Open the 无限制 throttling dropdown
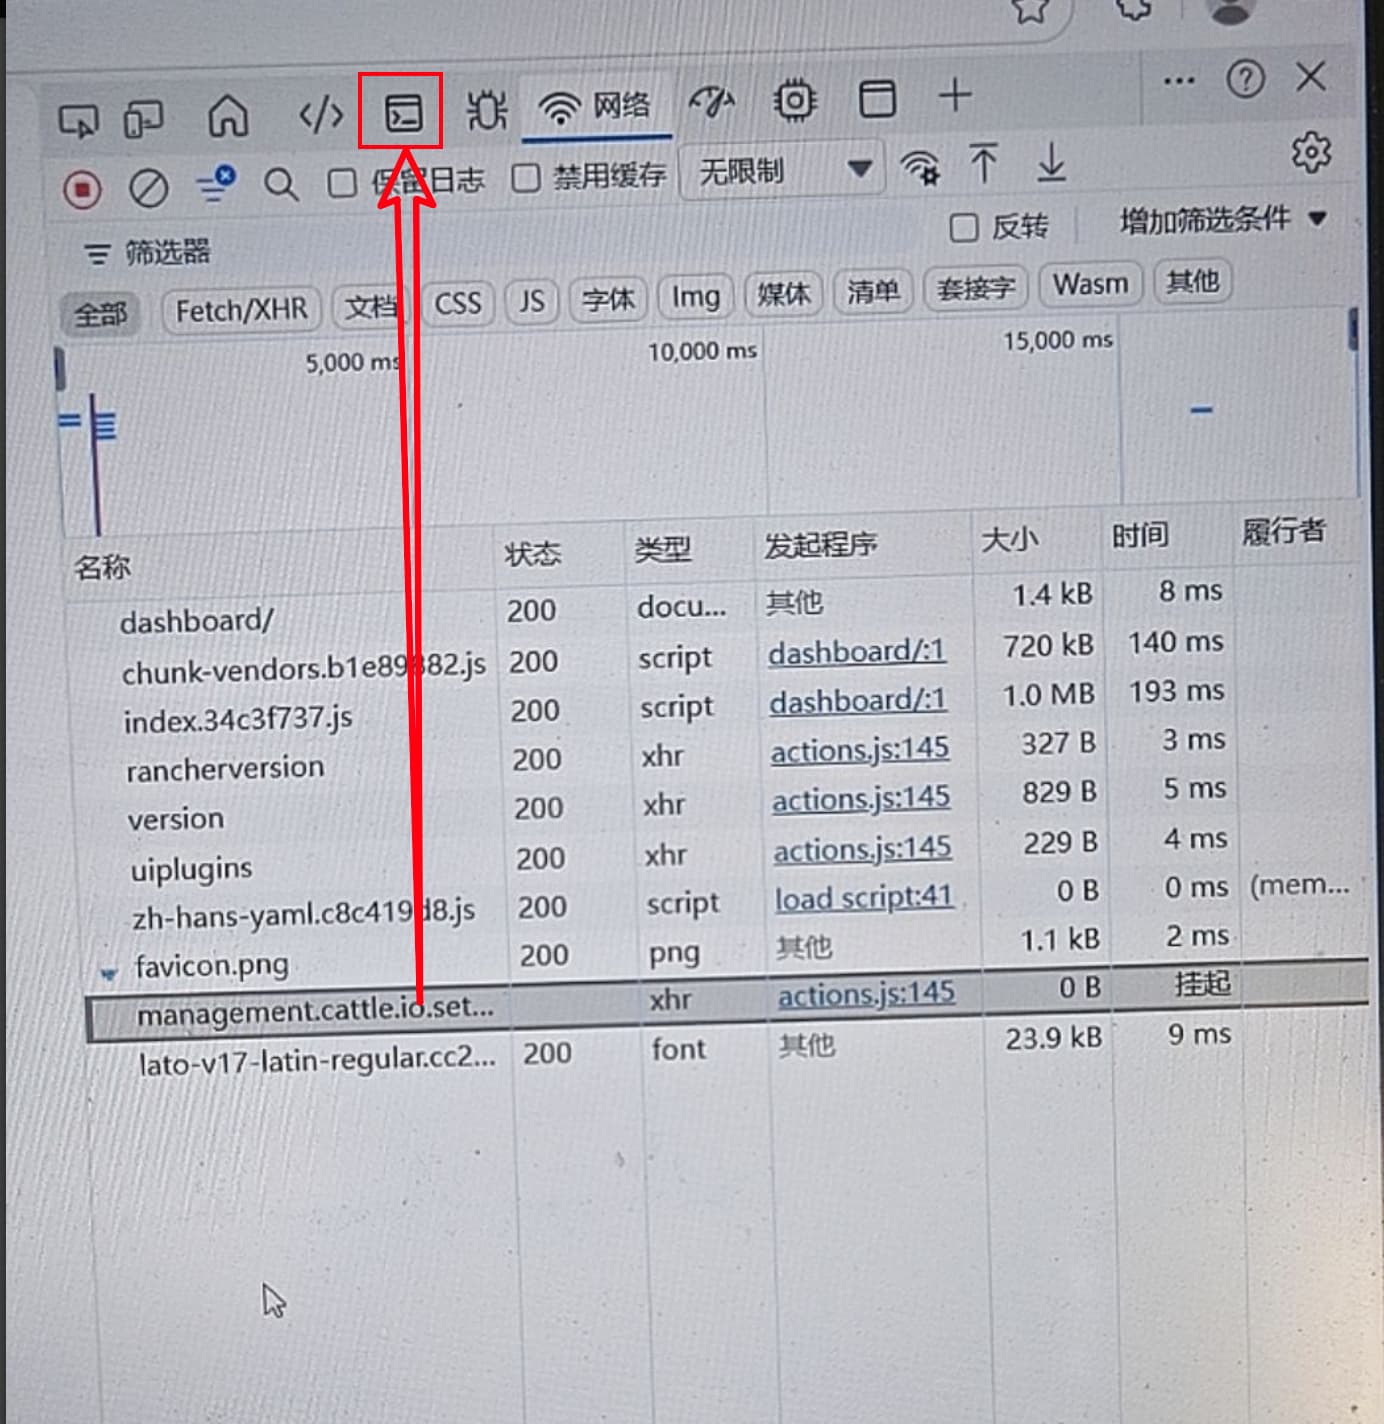The image size is (1384, 1424). [780, 171]
